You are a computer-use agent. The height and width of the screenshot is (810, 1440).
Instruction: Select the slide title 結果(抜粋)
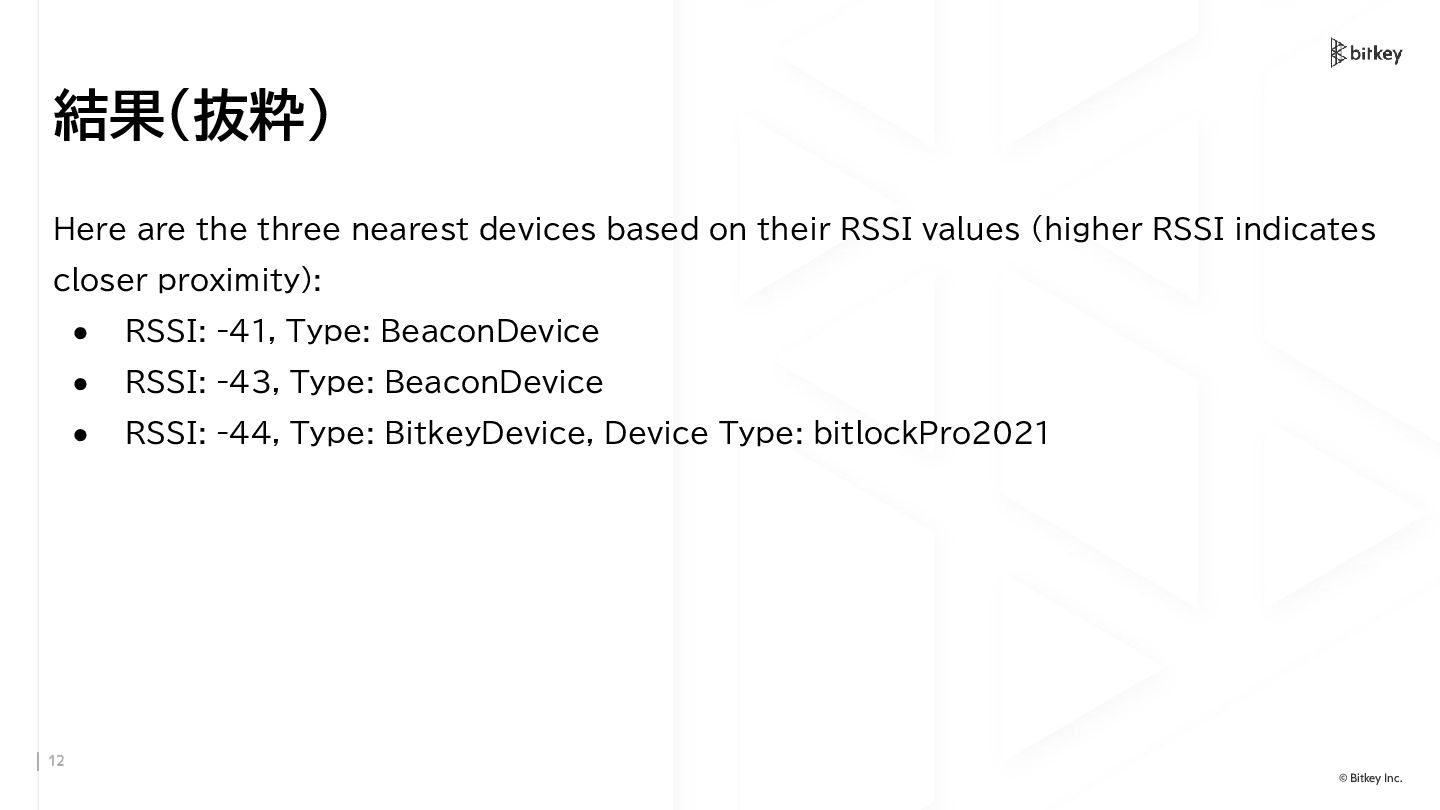(x=190, y=116)
